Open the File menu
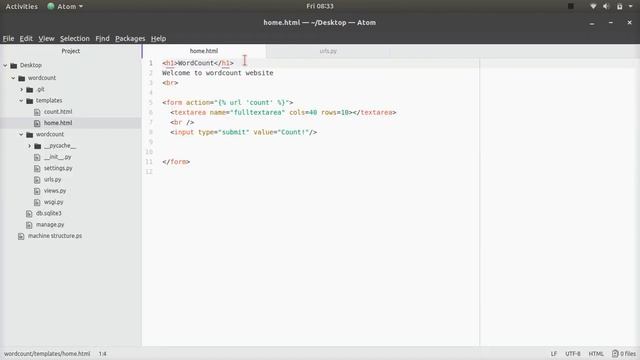Screen dimensions: 640x360 pyautogui.click(x=8, y=38)
